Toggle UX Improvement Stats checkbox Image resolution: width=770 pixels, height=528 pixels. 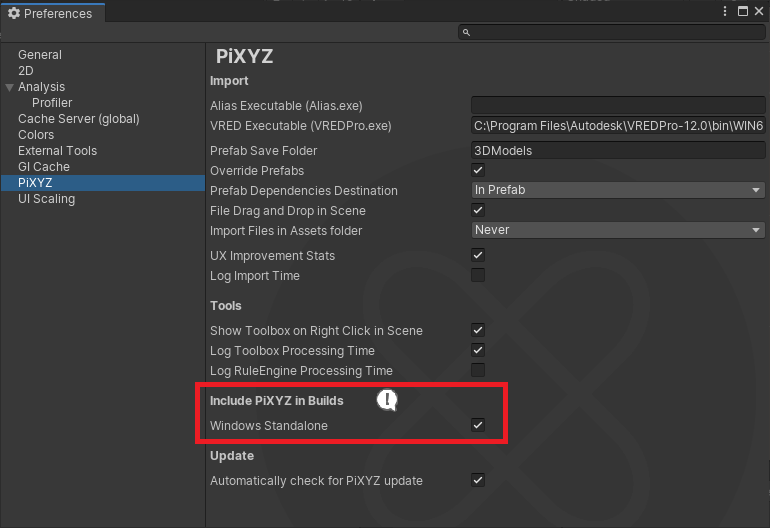click(478, 255)
